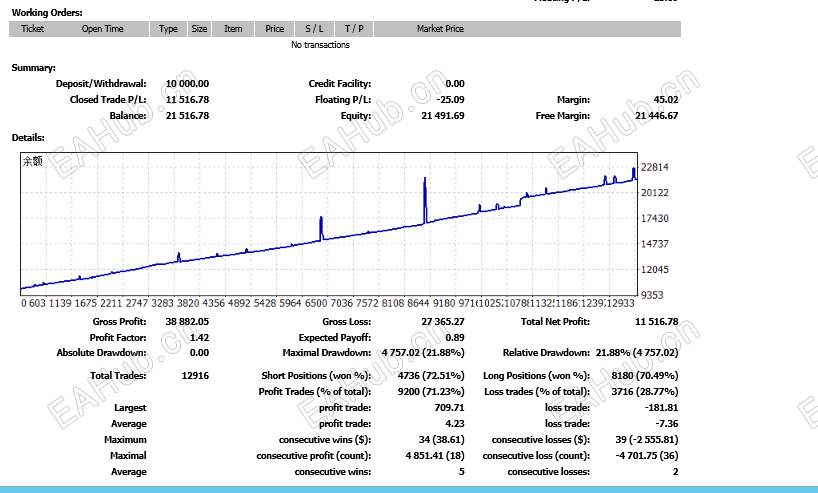The height and width of the screenshot is (493, 818).
Task: Select Deposit/Withdrawal value 10 000.00
Action: click(187, 83)
